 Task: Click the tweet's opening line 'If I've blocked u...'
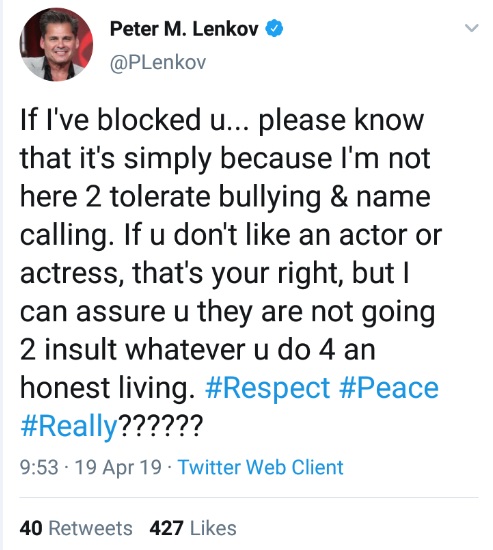(135, 120)
